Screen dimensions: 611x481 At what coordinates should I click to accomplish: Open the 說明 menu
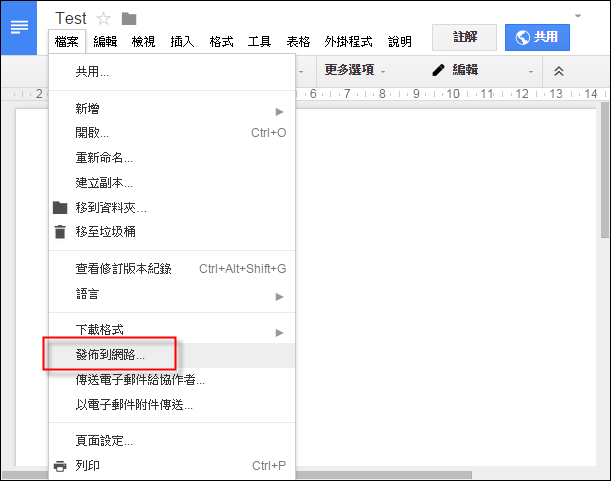coord(400,41)
